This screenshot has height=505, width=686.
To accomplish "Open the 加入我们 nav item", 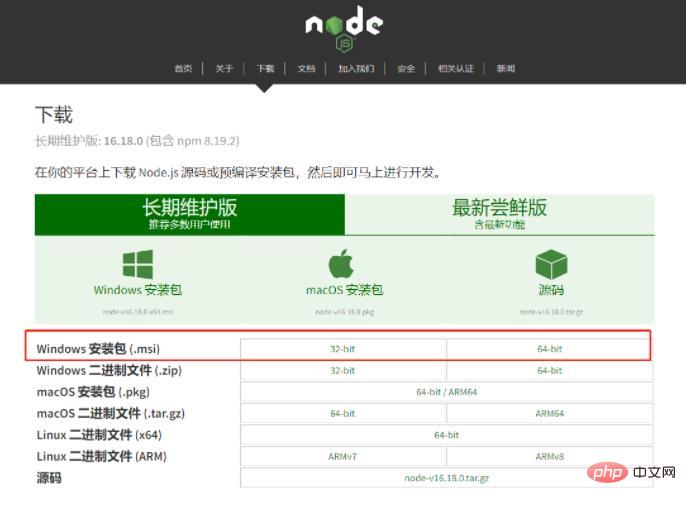I will click(356, 68).
